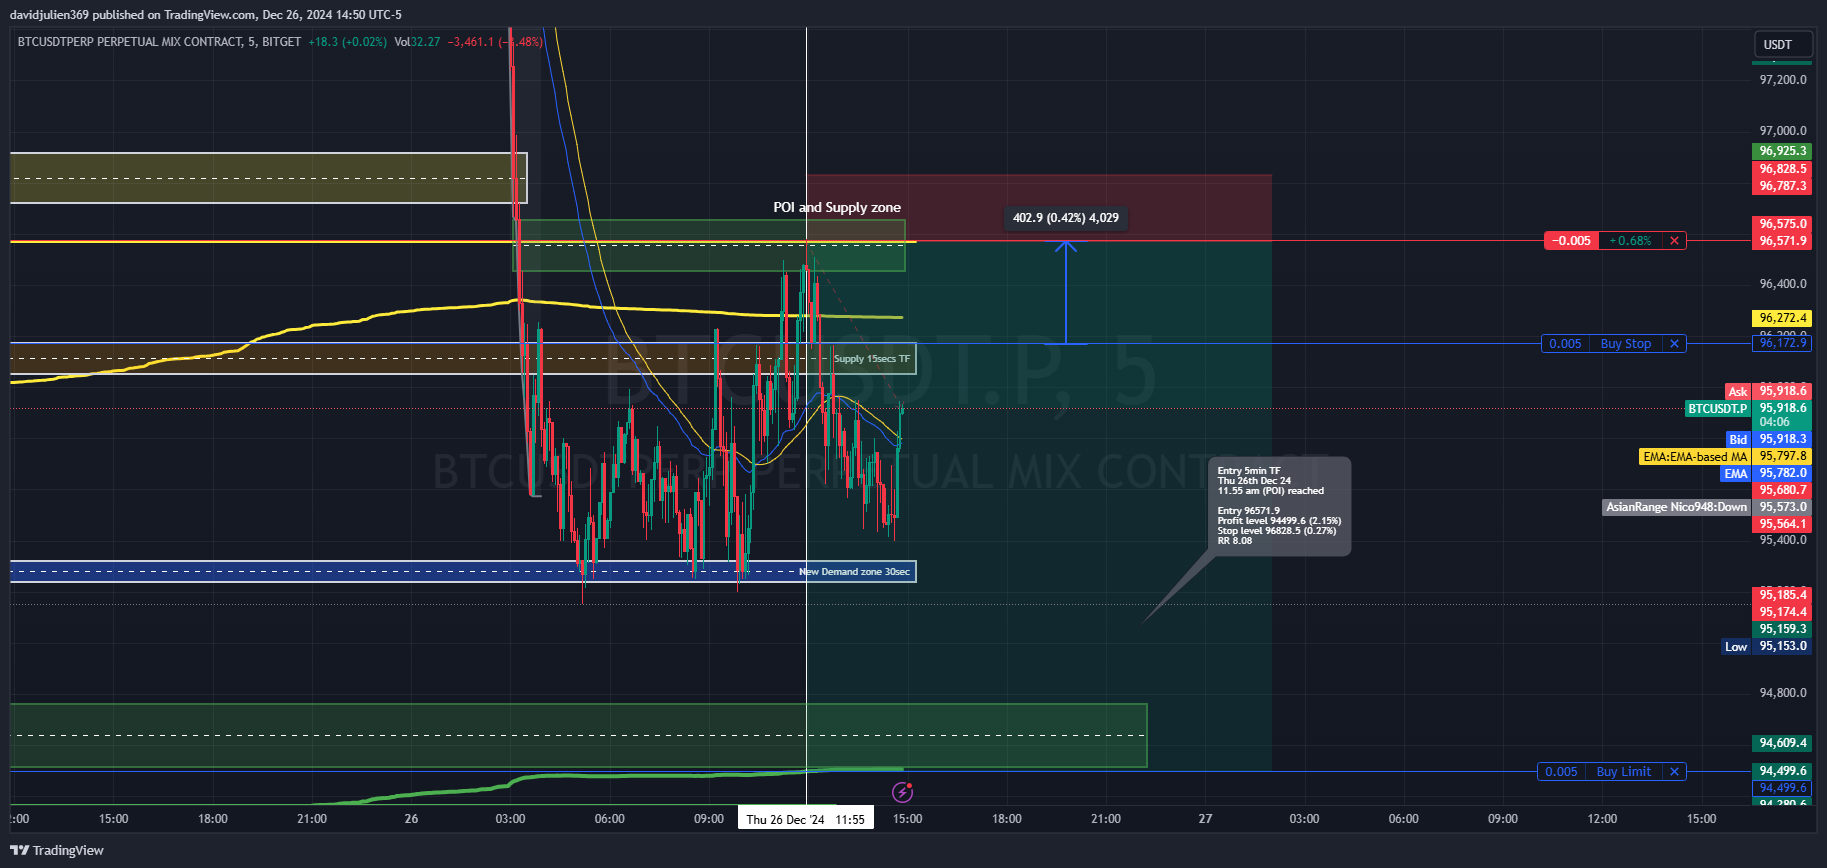Click the purple lightning bolt event icon
This screenshot has width=1827, height=868.
[902, 792]
